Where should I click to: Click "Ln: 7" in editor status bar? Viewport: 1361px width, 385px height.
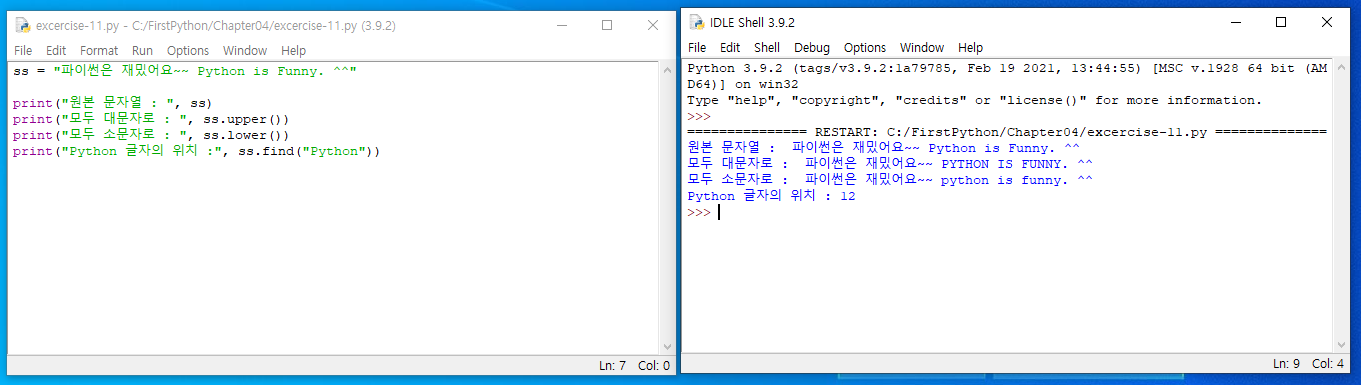point(613,366)
